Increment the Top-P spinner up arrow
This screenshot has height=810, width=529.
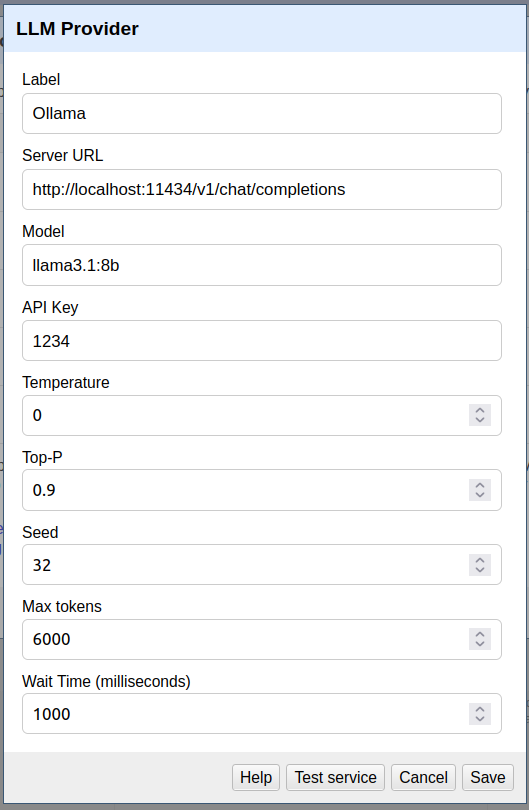pyautogui.click(x=479, y=485)
